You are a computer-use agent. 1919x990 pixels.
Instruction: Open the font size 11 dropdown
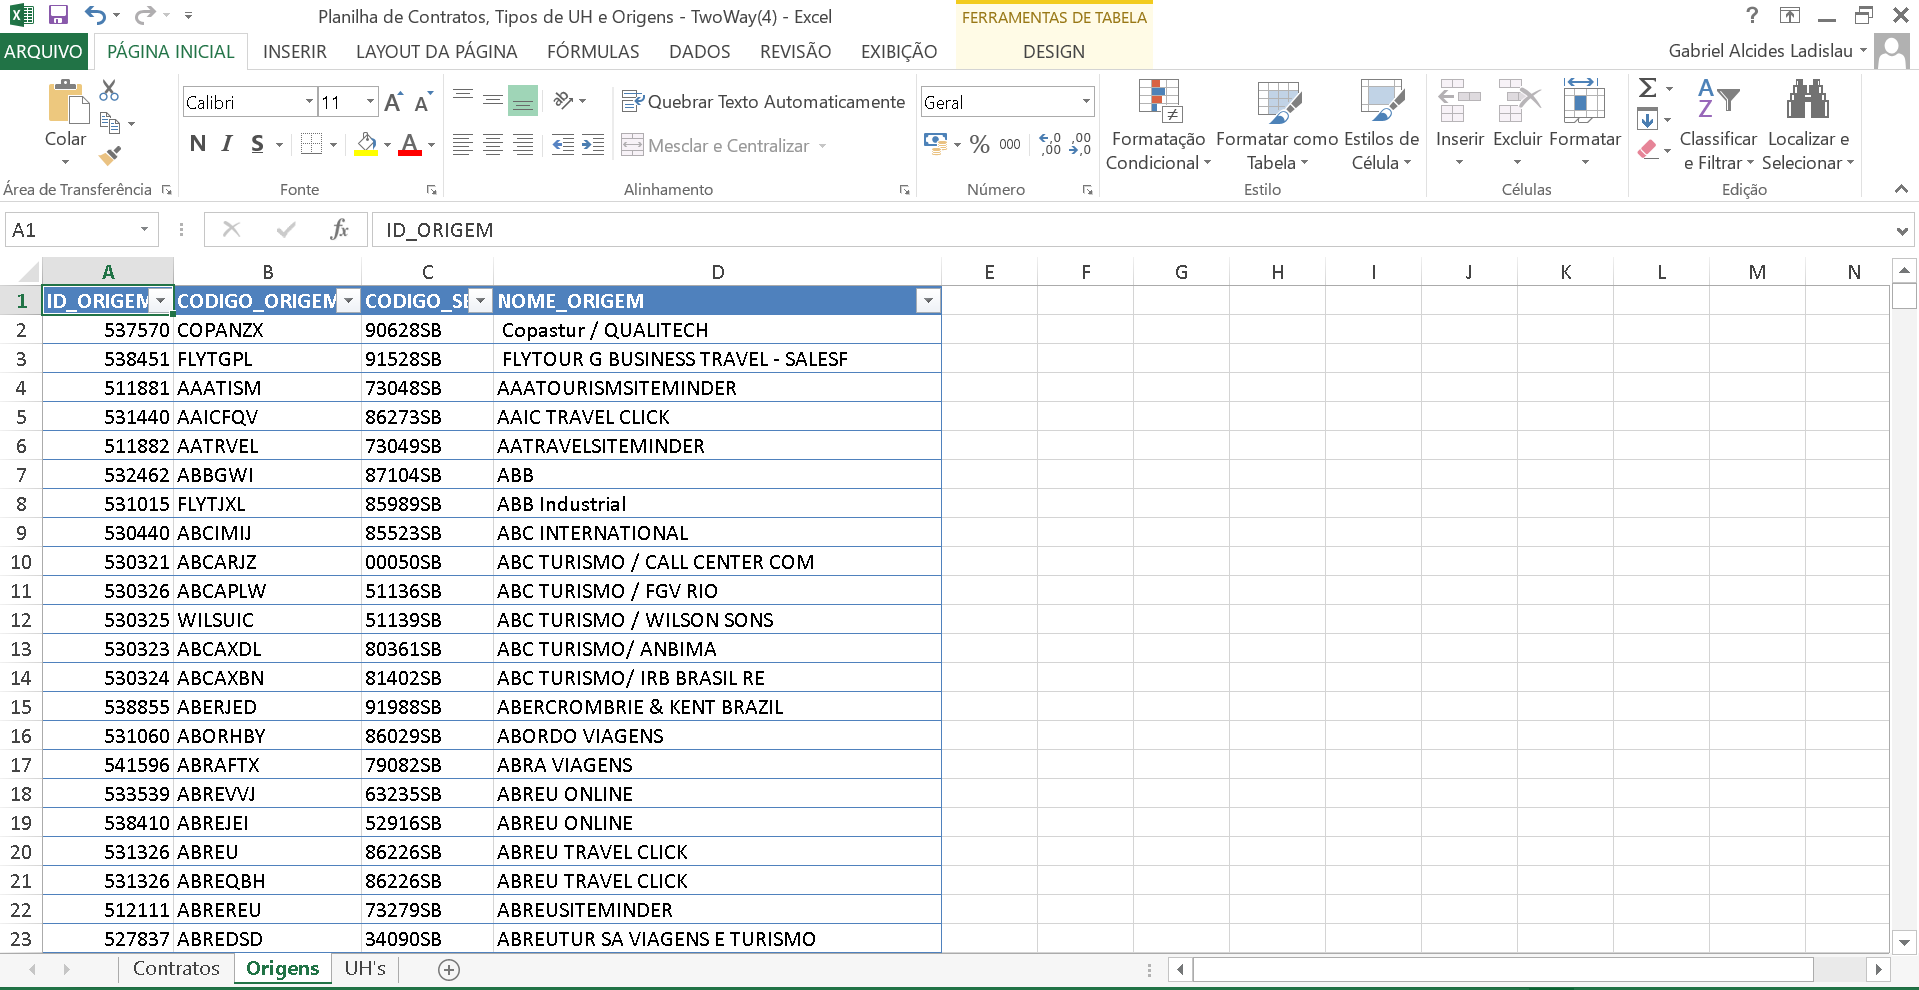point(370,102)
